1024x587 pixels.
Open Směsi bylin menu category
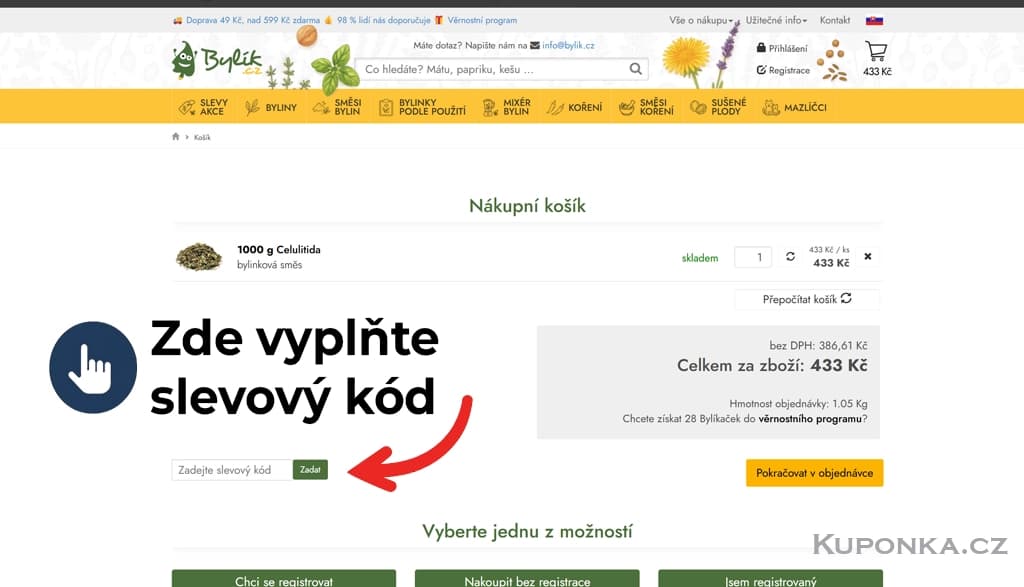tap(336, 107)
